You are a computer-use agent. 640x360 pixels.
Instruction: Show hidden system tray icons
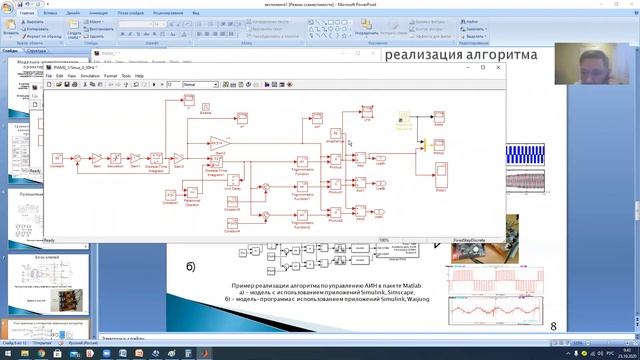pyautogui.click(x=568, y=353)
